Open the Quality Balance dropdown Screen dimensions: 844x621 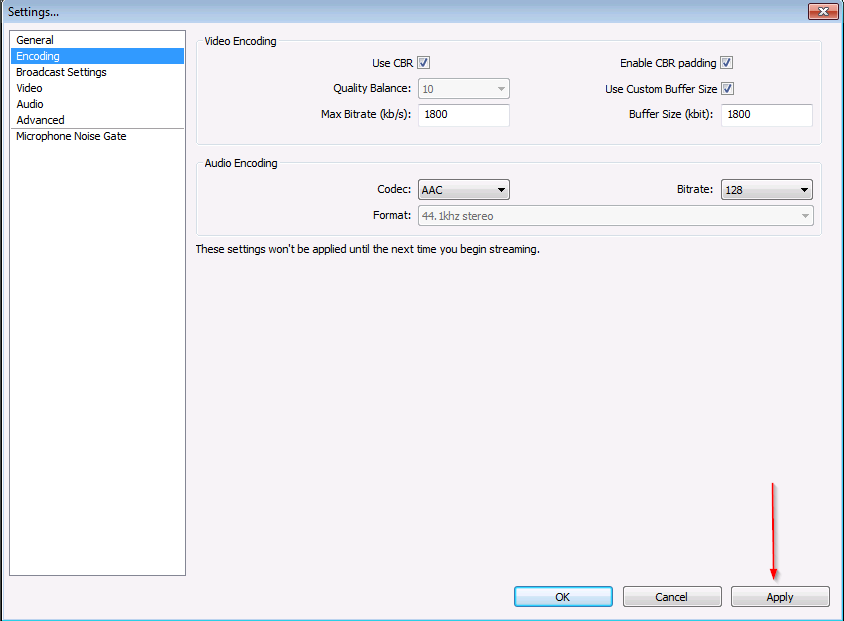464,89
